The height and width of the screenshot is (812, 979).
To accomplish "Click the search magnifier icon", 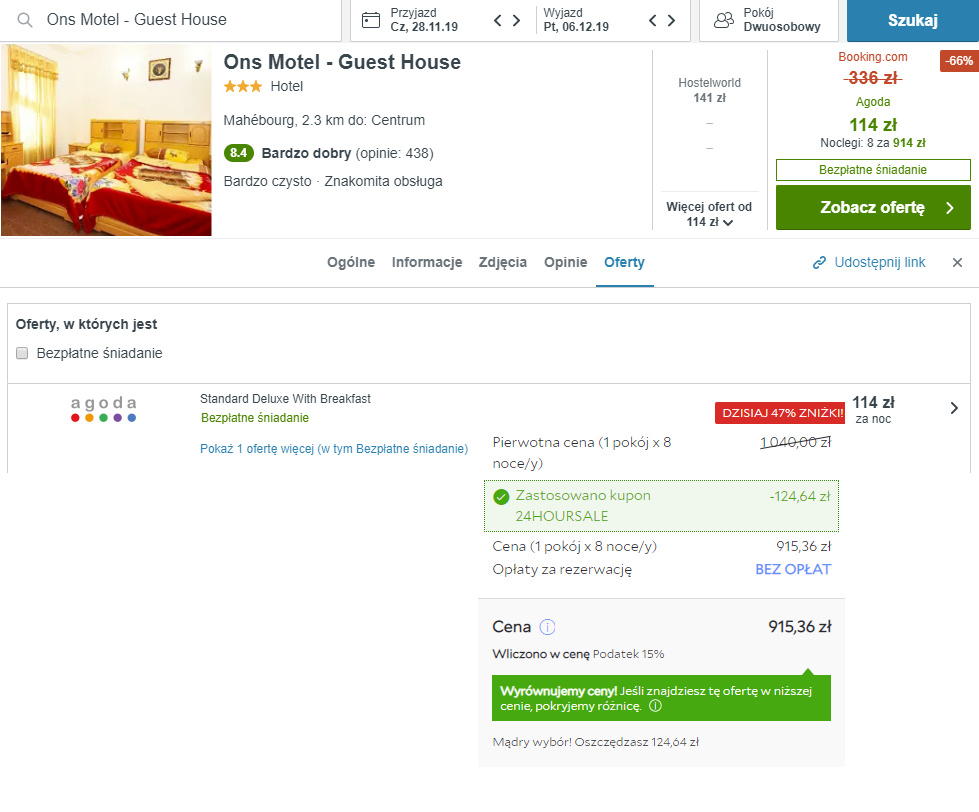I will tap(25, 20).
